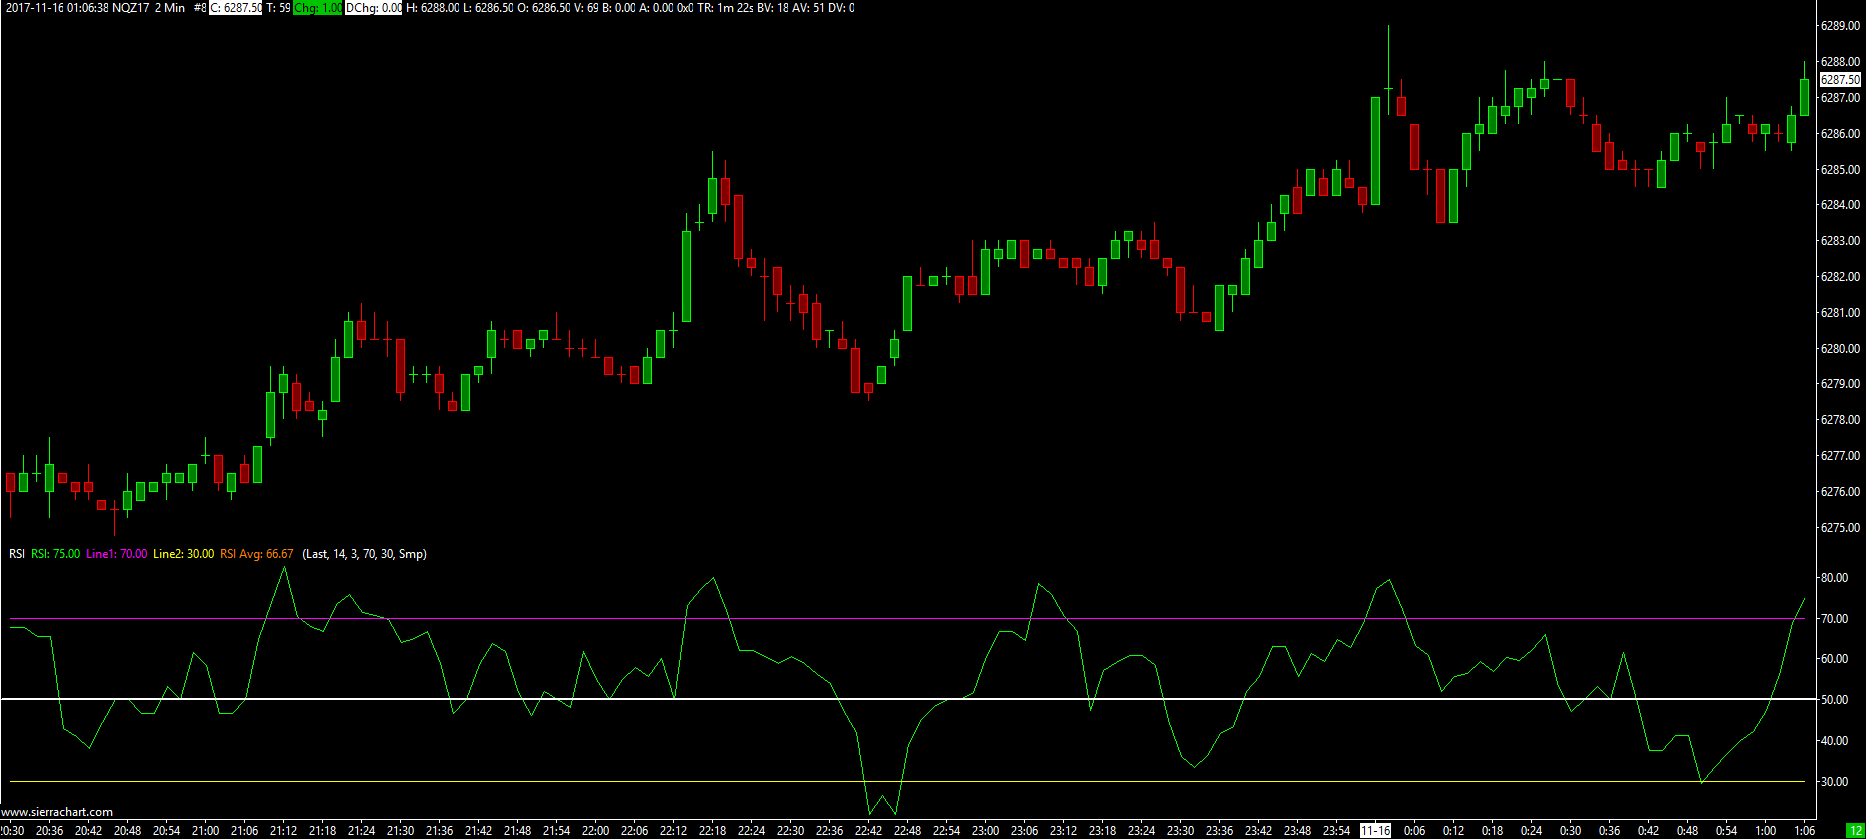The height and width of the screenshot is (839, 1866).
Task: Click the highlighted 6287.50 current price box
Action: pos(1840,79)
